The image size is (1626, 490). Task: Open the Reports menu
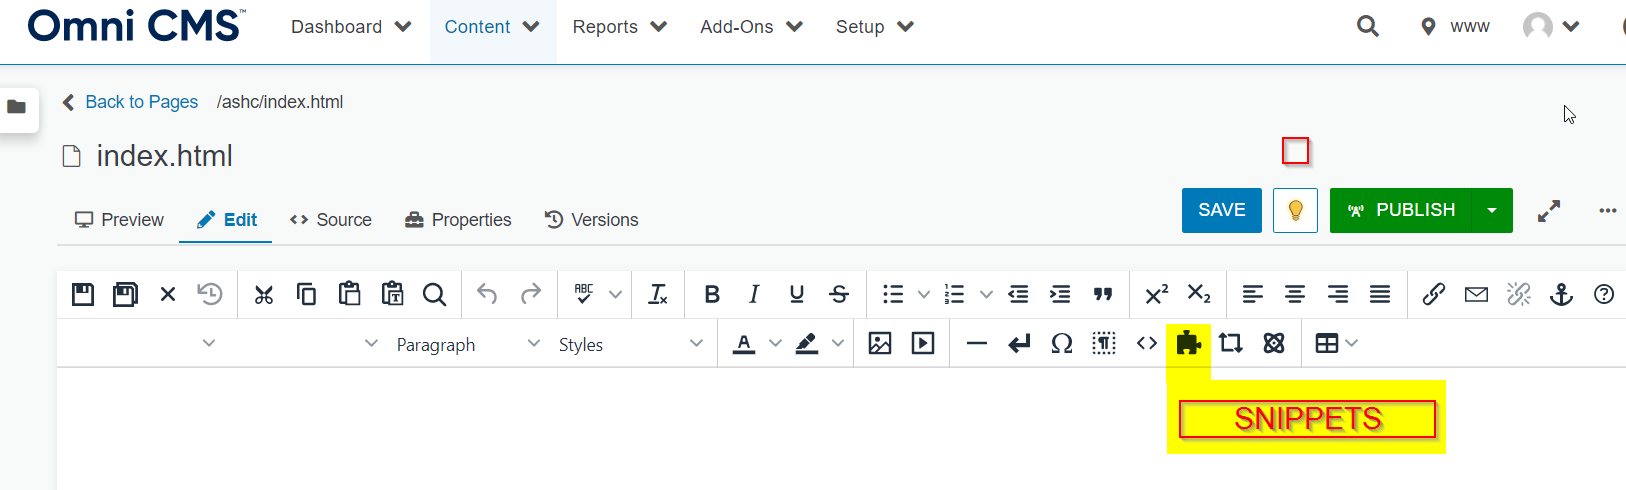(619, 27)
